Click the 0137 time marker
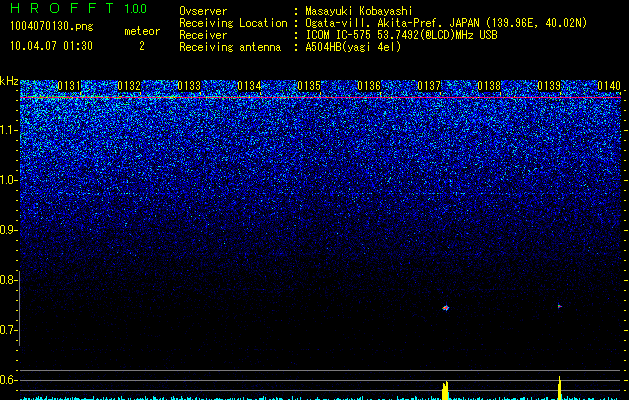Viewport: 629px width, 400px height. coord(429,86)
